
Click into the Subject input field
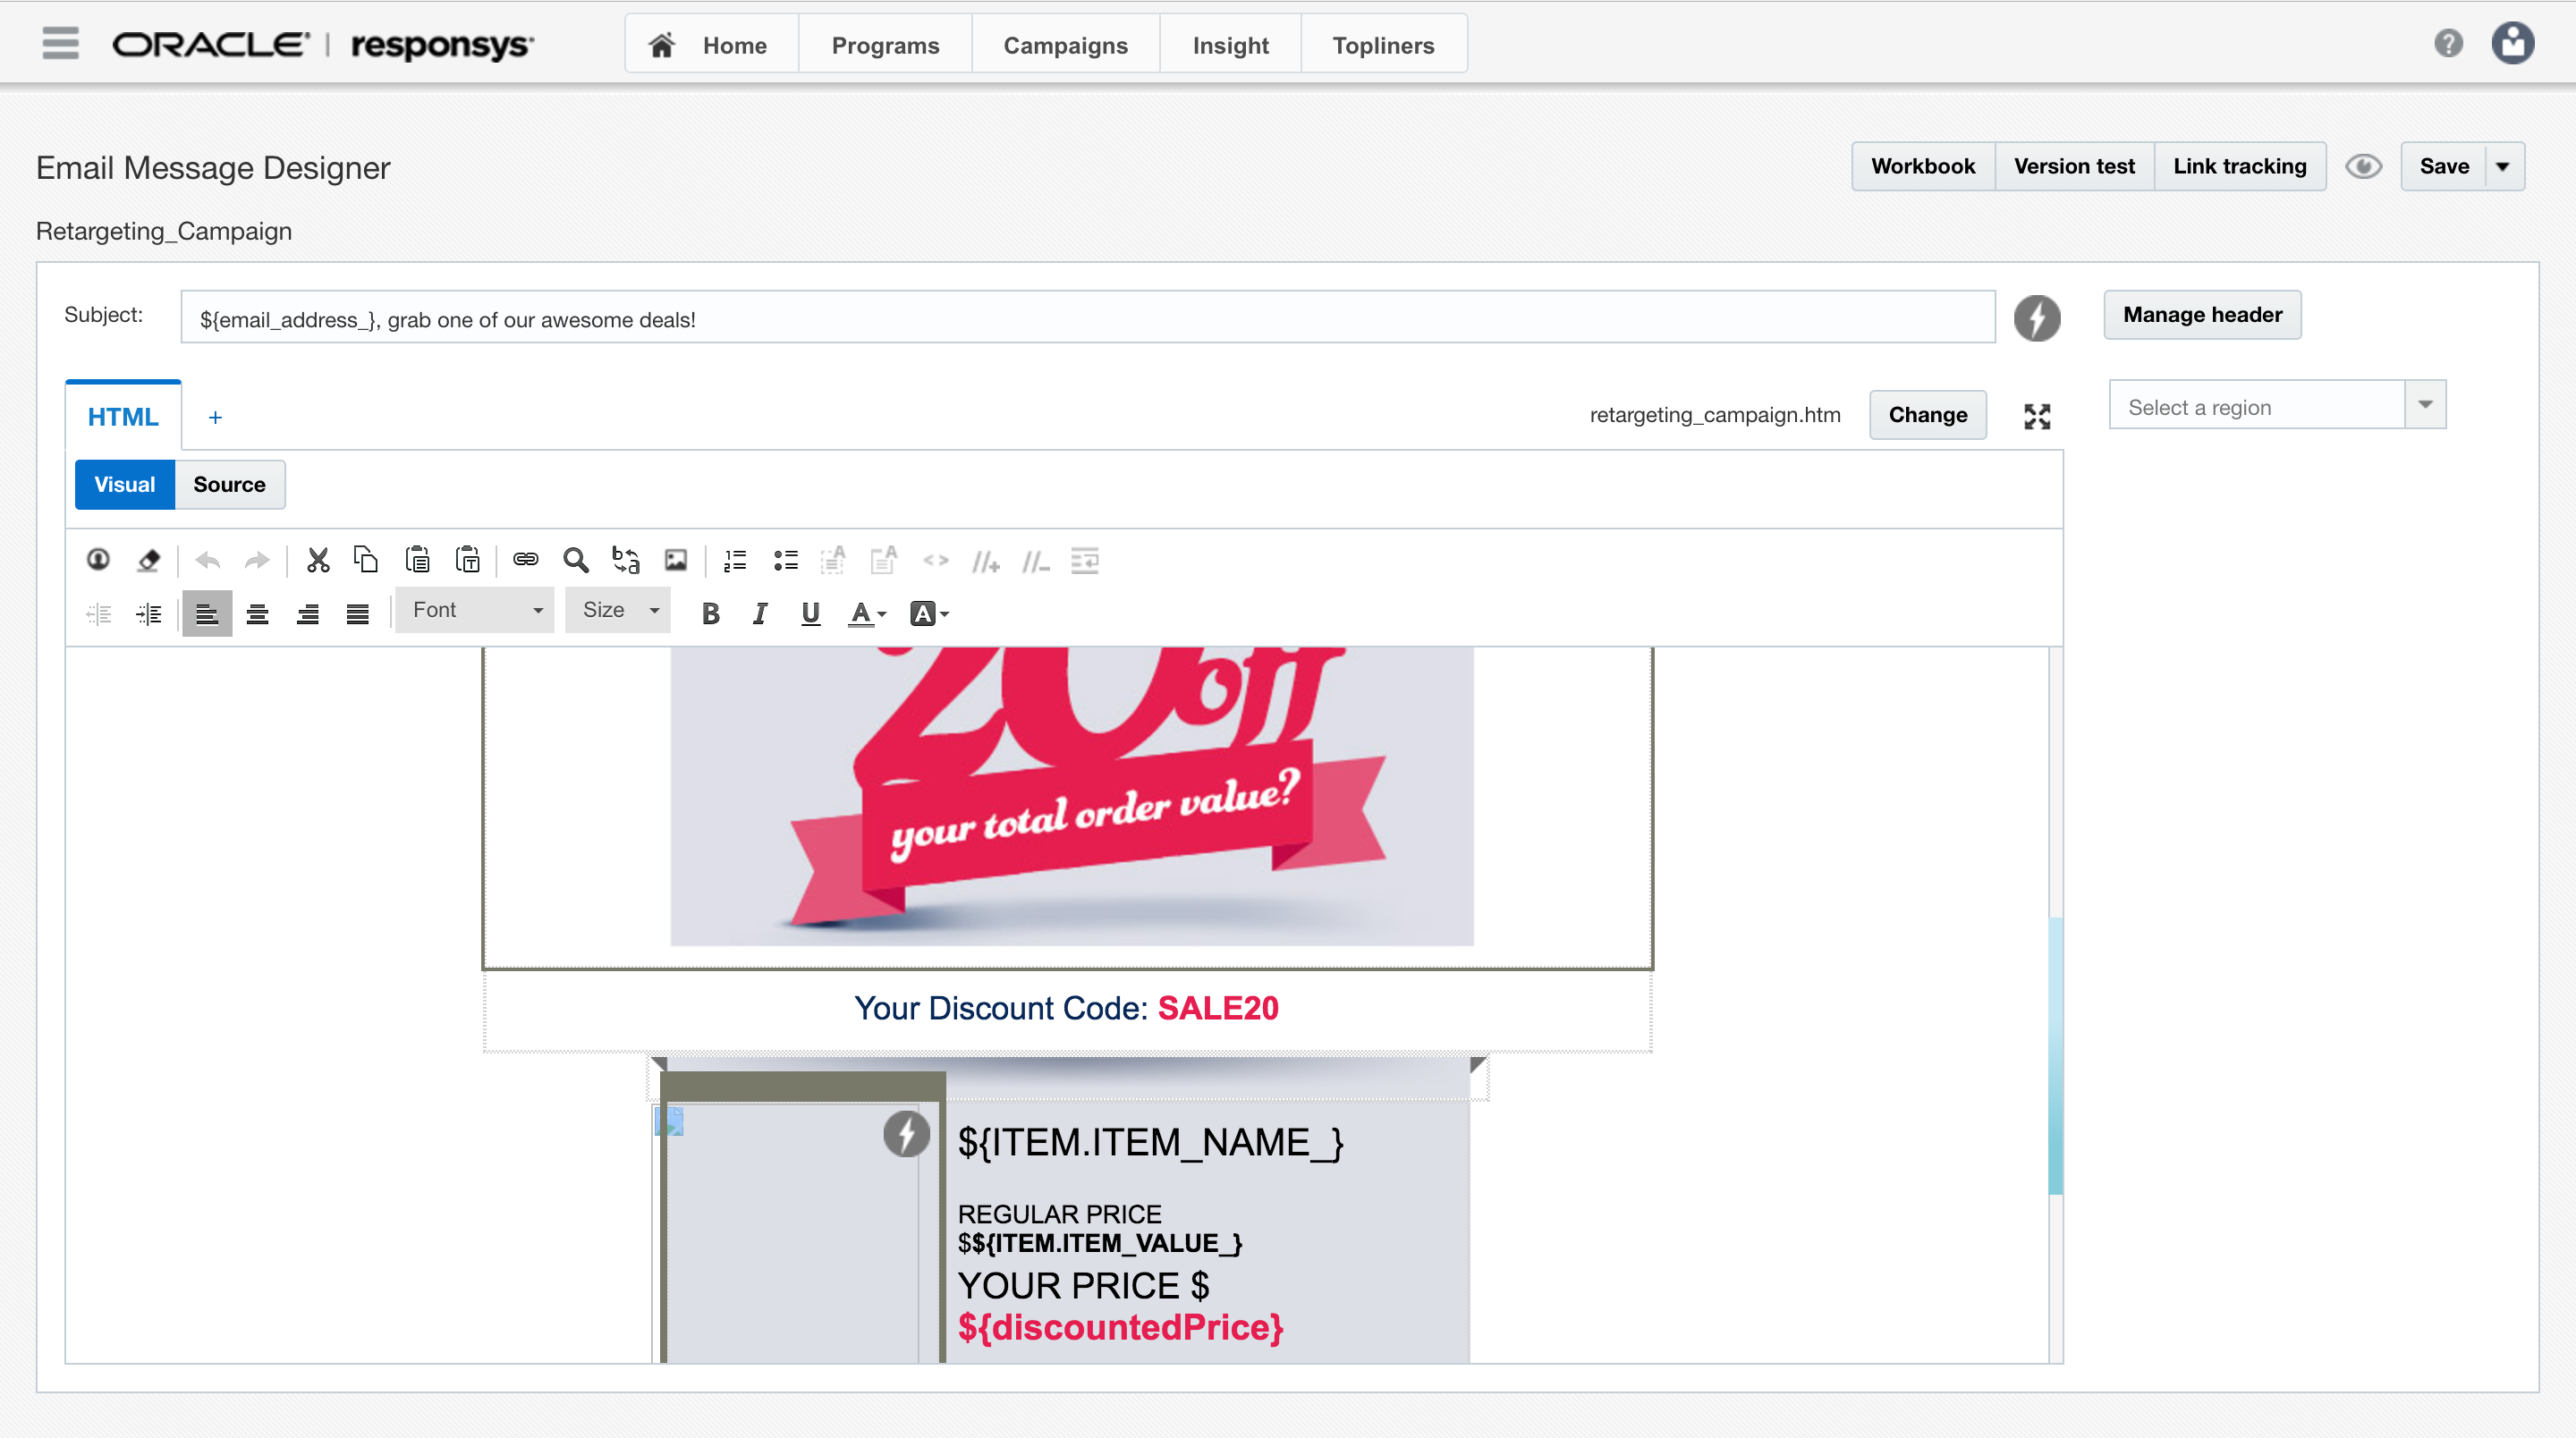point(1086,319)
